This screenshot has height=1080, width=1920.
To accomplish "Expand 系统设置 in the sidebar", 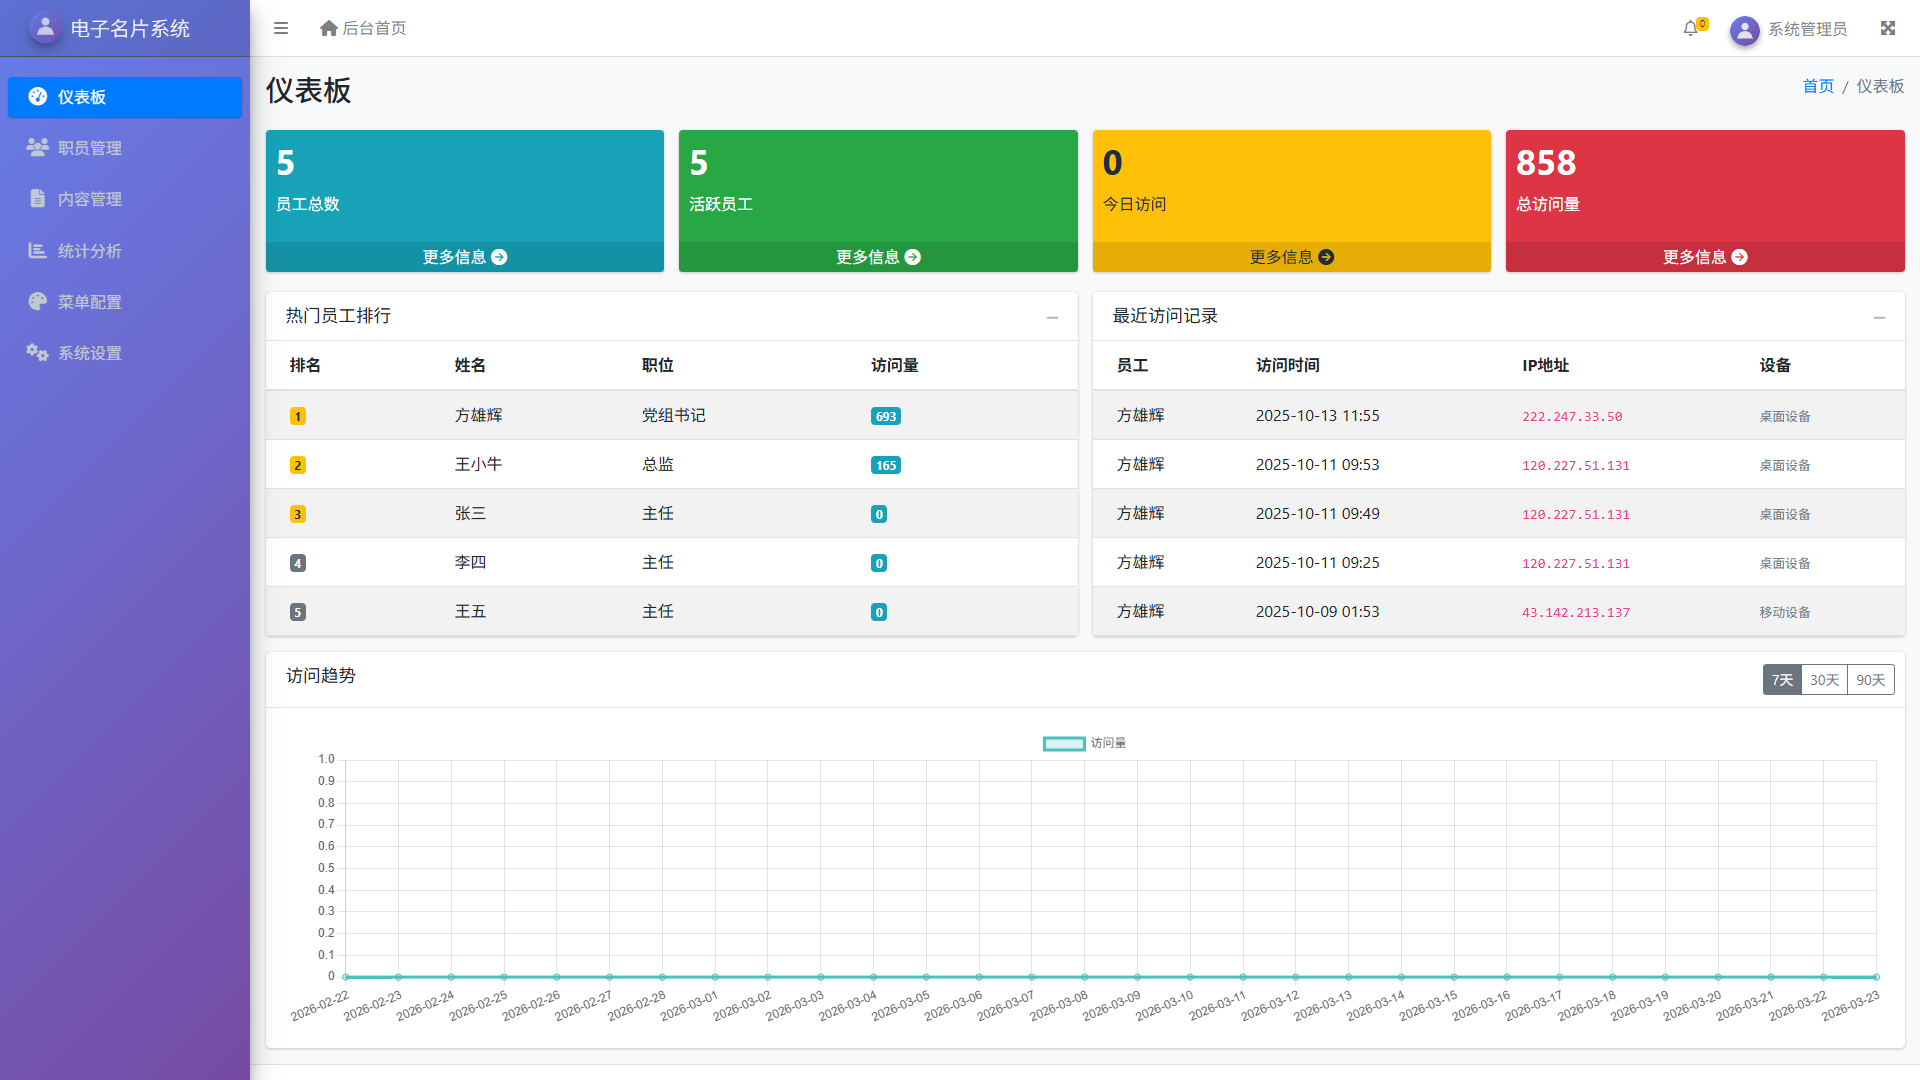I will 90,353.
